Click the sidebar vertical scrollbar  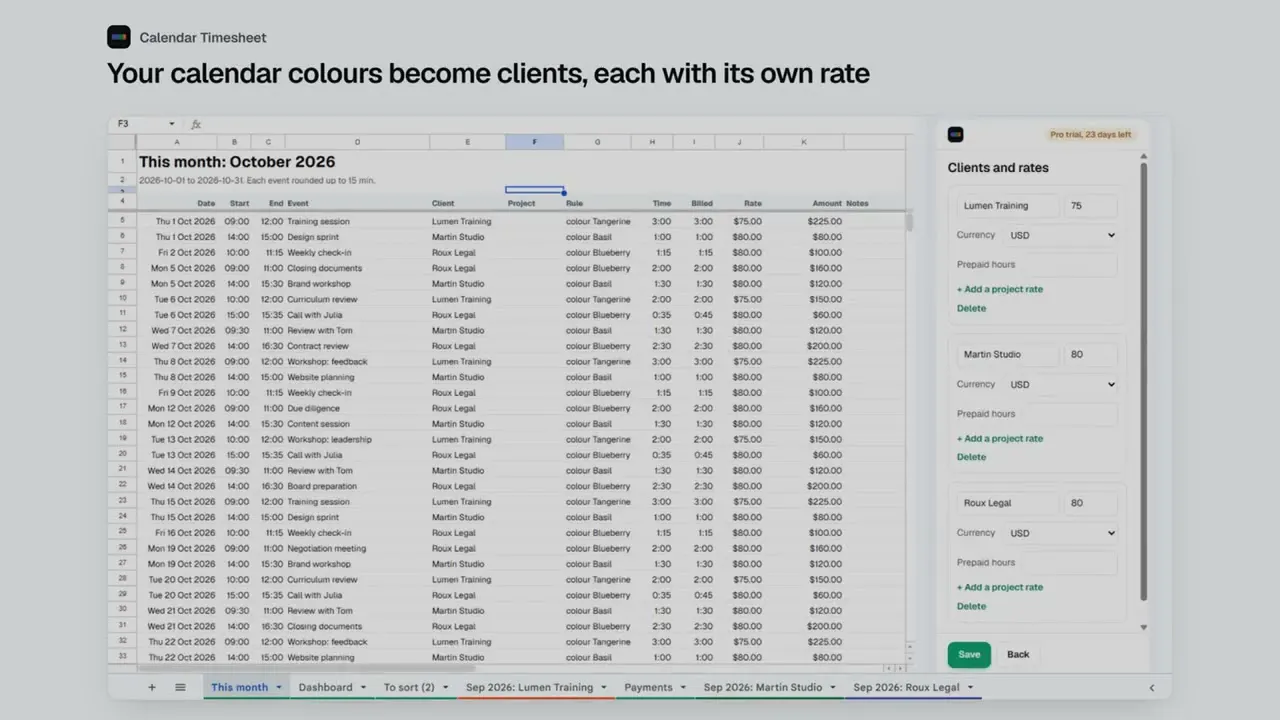tap(1144, 380)
